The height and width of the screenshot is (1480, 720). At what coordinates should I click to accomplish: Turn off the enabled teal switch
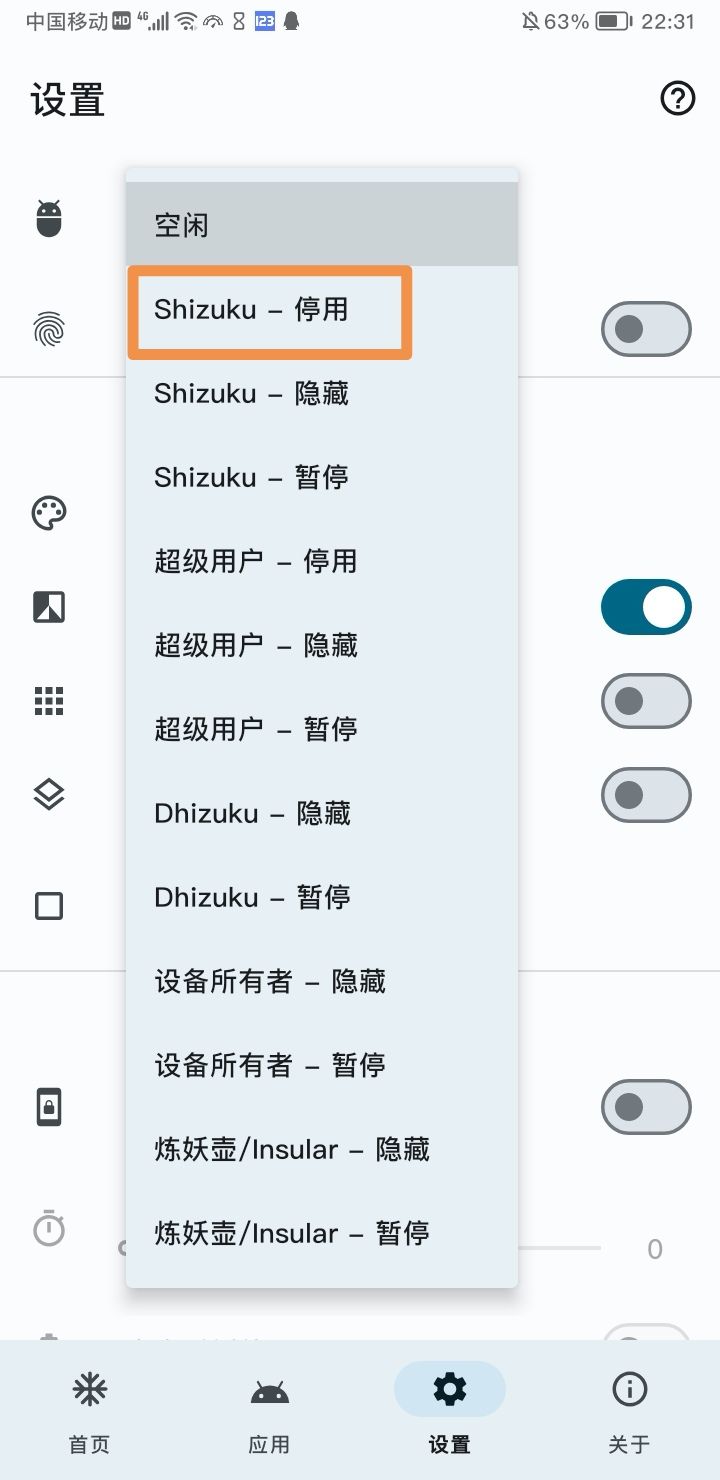click(645, 607)
